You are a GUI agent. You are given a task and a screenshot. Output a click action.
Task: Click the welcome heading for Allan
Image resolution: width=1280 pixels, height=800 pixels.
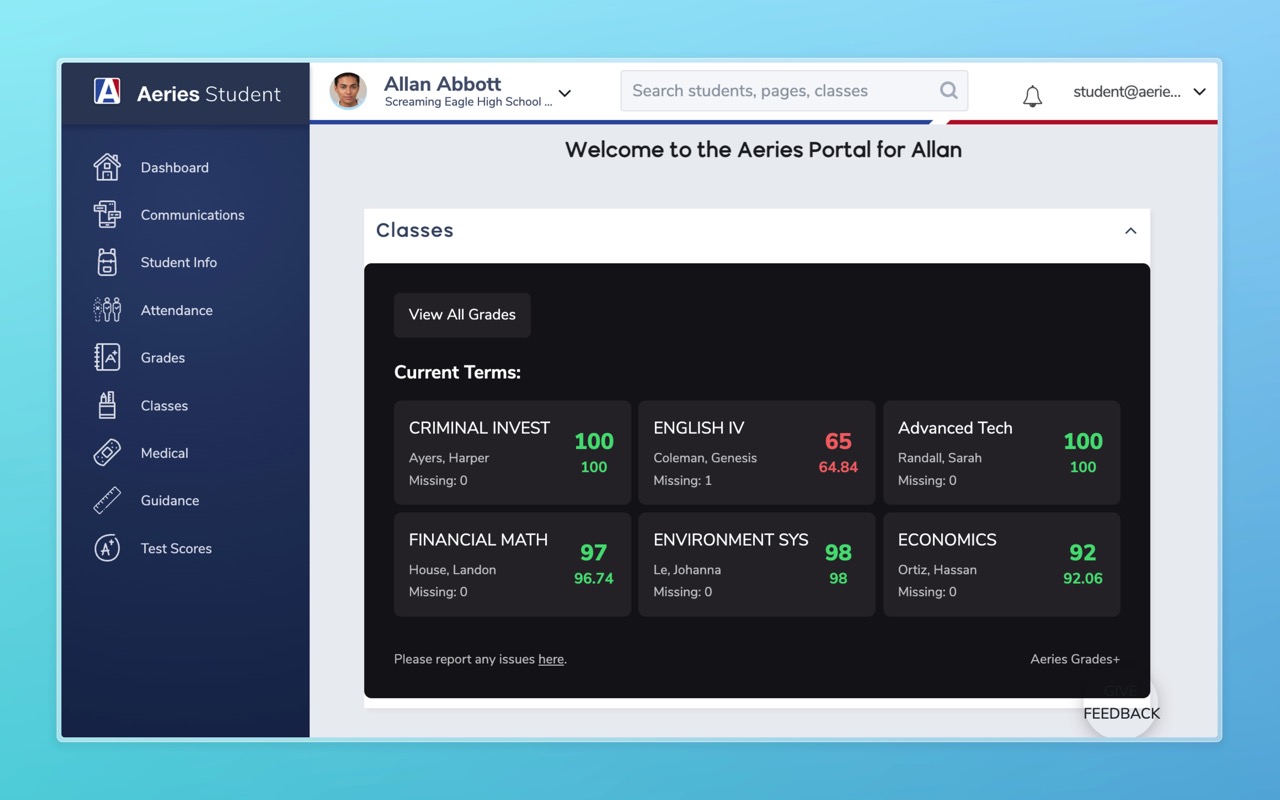(x=763, y=150)
